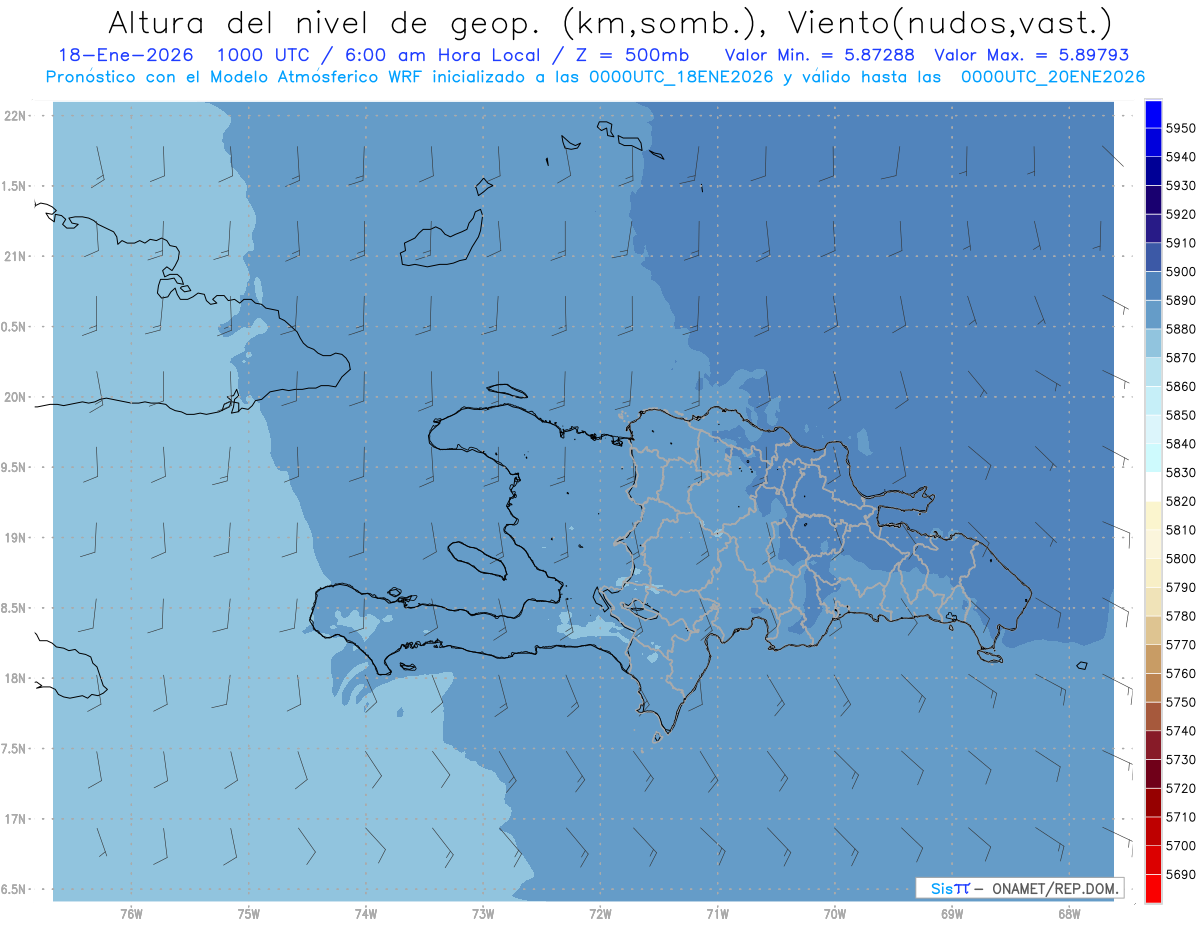The image size is (1200, 927).
Task: Click the "5820" colorbar label
Action: click(1180, 501)
